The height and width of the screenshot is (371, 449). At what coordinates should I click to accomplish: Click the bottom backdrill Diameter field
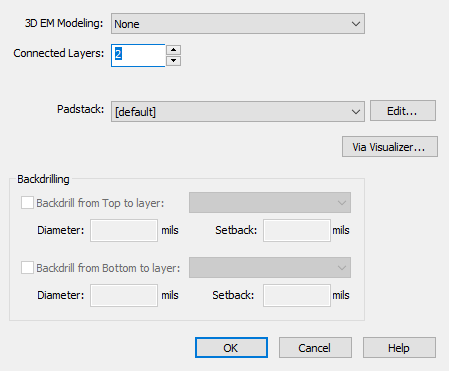pos(124,295)
